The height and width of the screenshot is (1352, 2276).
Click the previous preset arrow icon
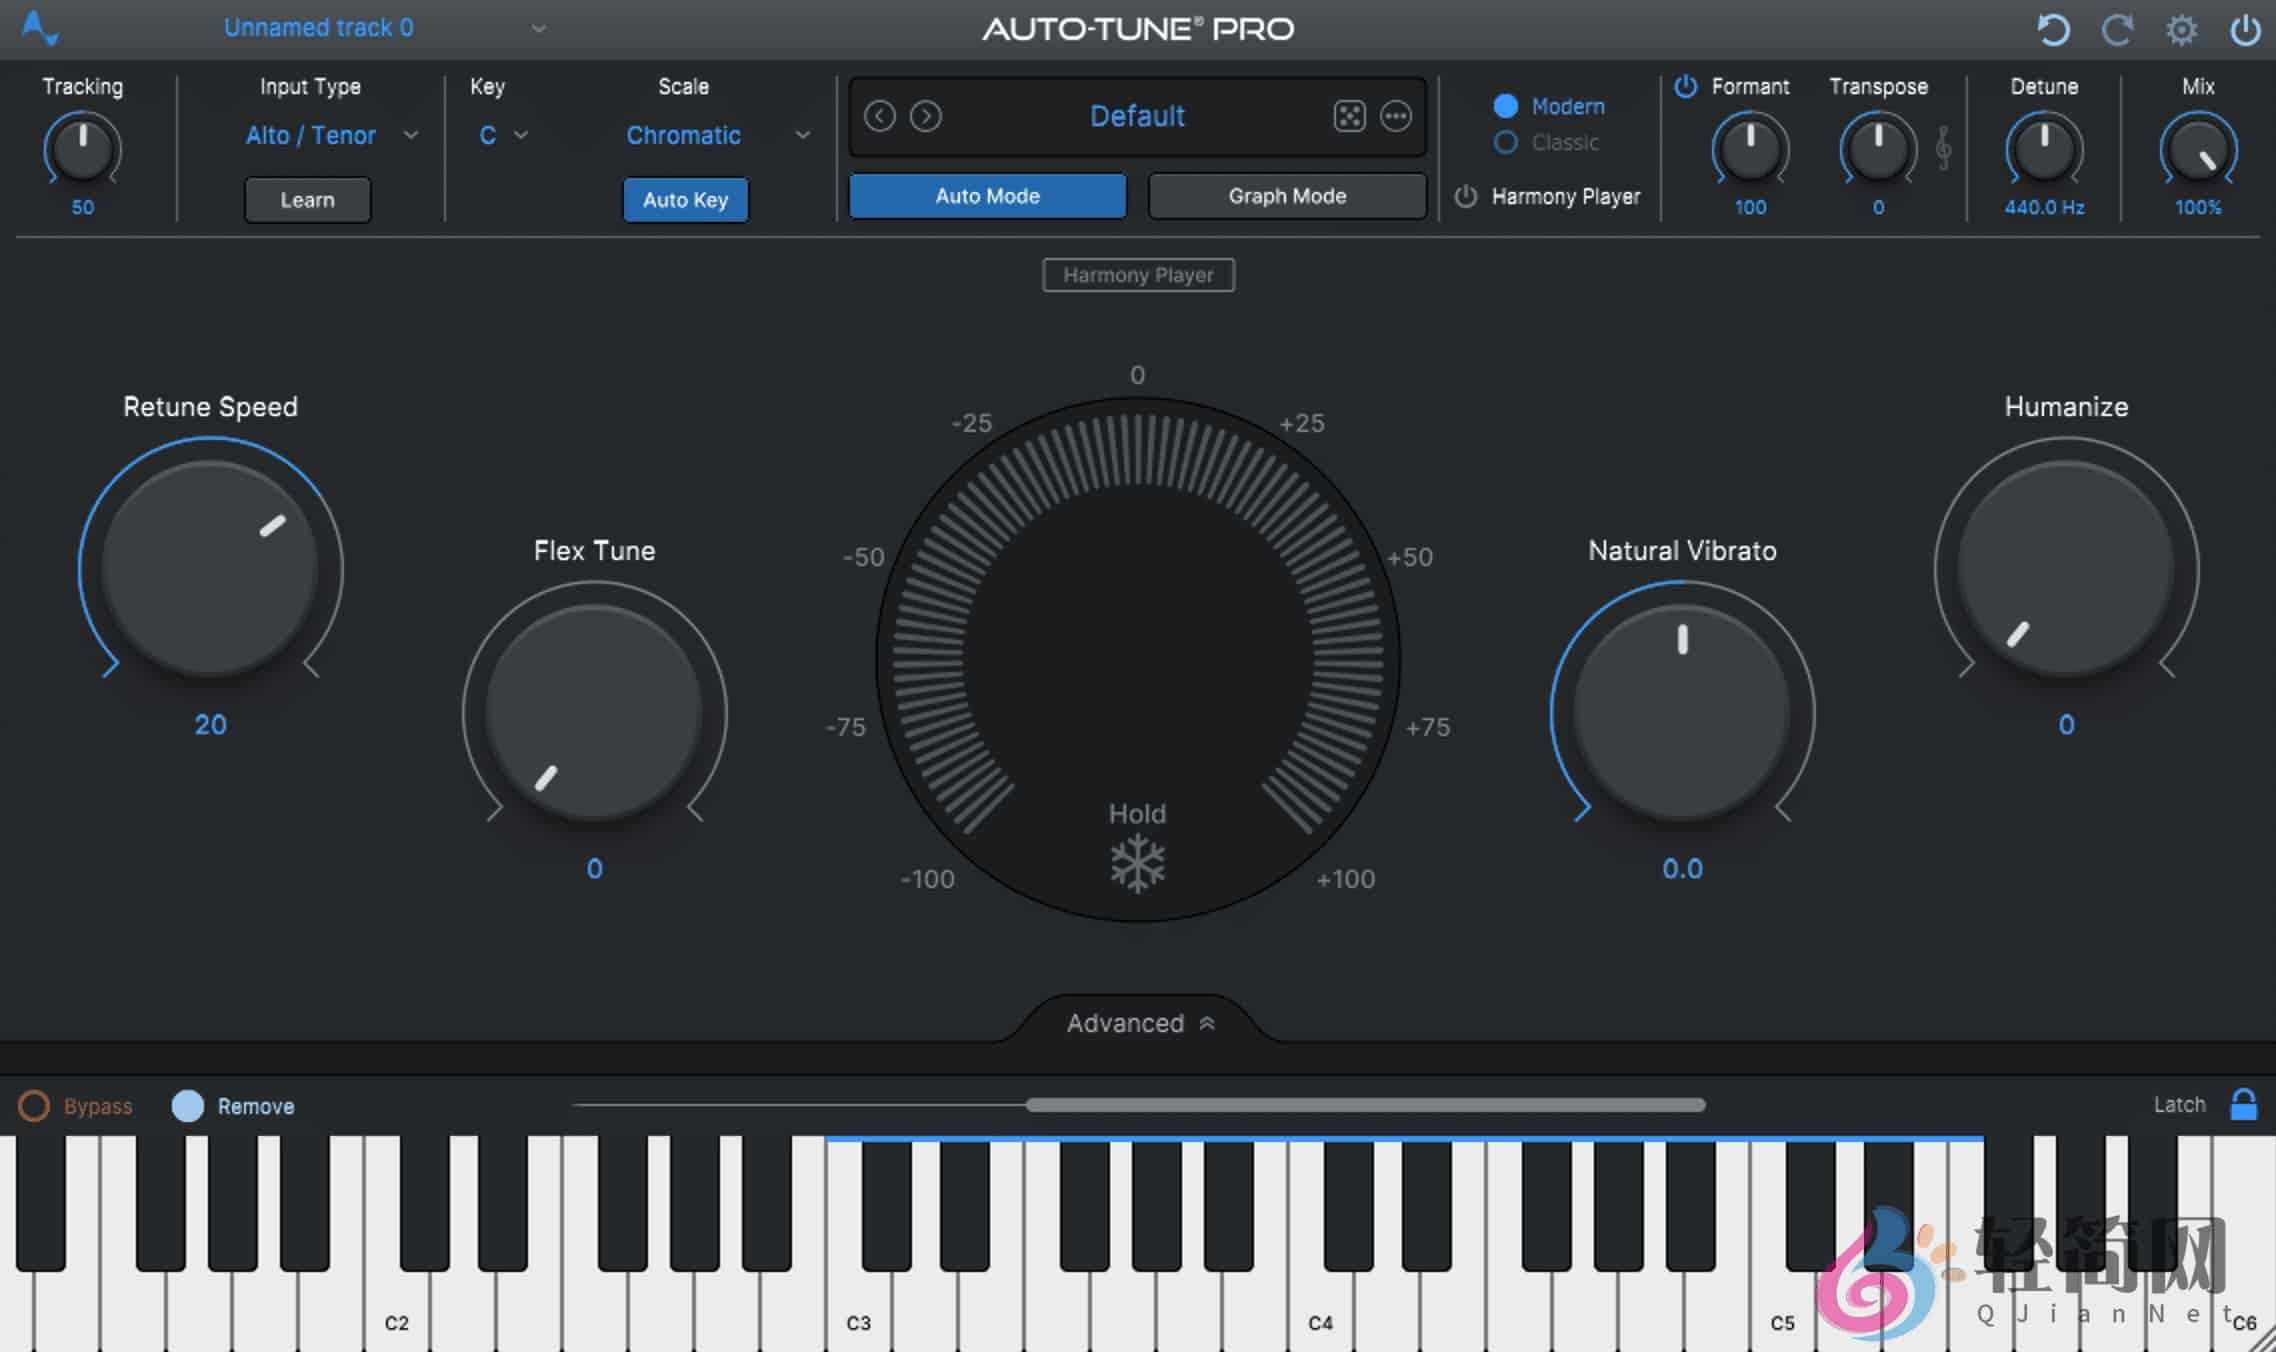click(879, 116)
